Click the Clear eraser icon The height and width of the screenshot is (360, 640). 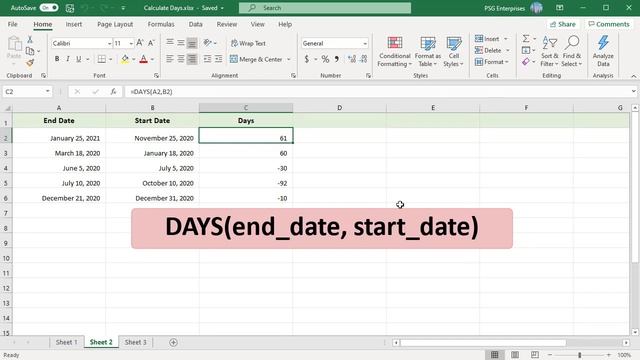[526, 62]
